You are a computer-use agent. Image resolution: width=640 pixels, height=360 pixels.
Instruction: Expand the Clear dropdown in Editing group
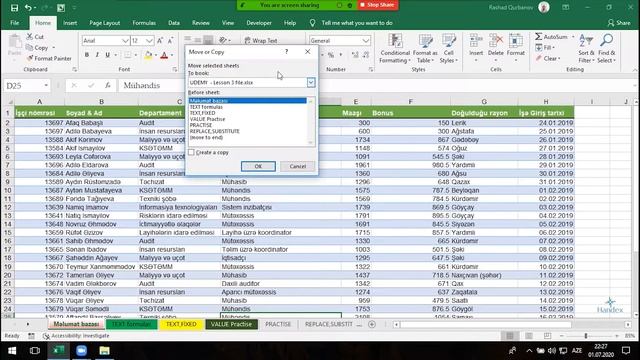(559, 58)
